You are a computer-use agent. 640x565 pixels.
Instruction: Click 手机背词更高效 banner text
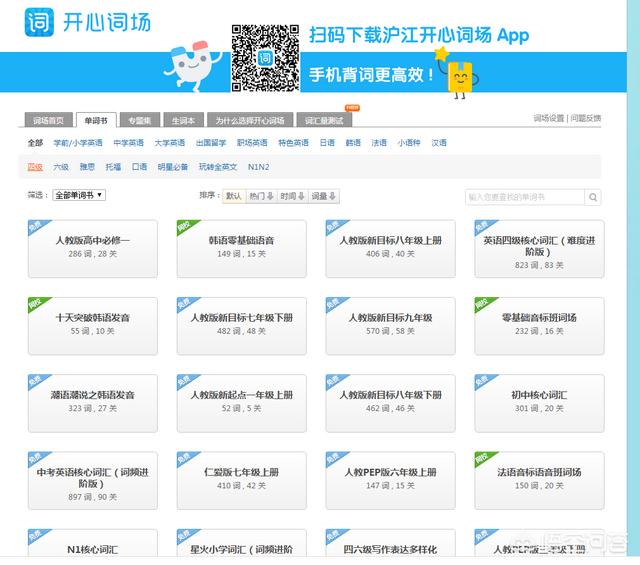coord(371,75)
